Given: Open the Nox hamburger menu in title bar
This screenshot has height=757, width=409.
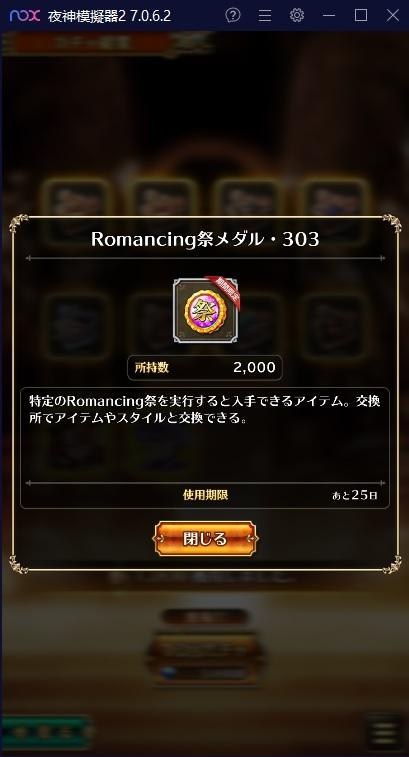Looking at the screenshot, I should click(x=265, y=15).
